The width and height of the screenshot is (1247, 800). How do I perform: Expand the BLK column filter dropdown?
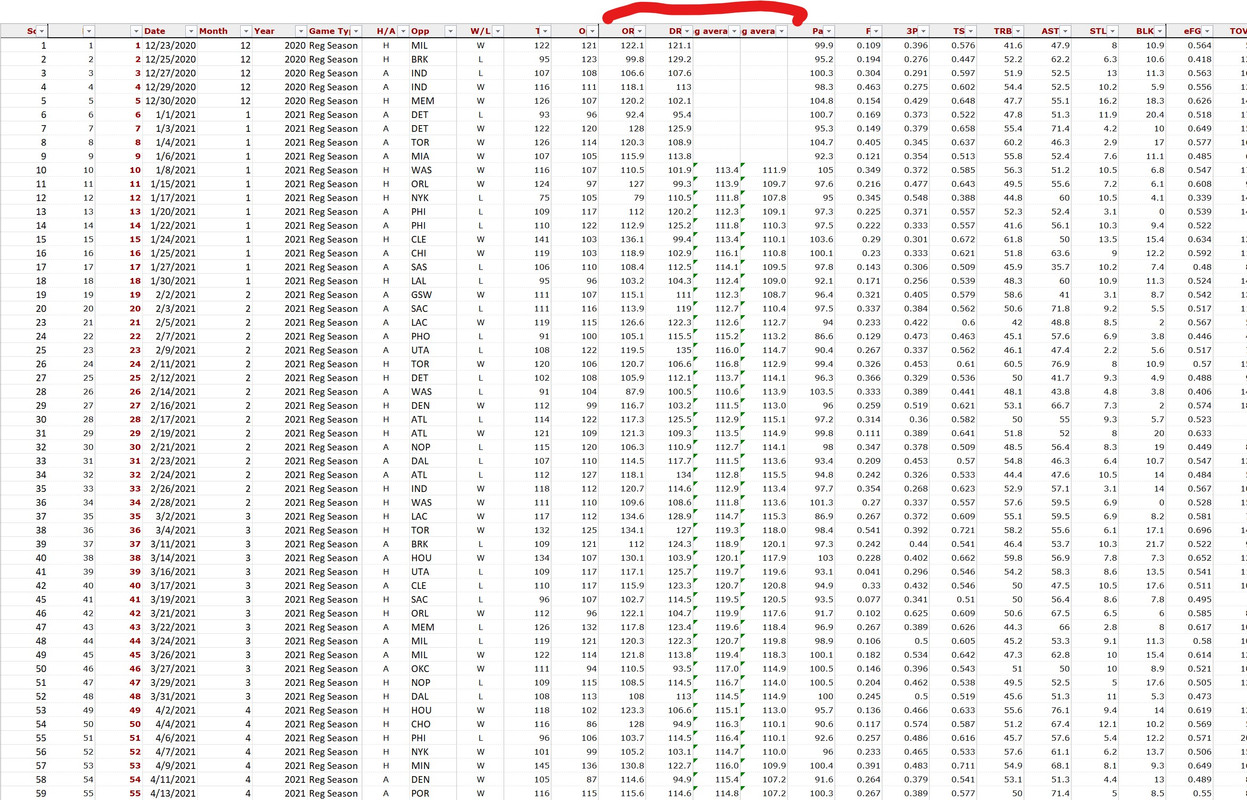click(1160, 32)
